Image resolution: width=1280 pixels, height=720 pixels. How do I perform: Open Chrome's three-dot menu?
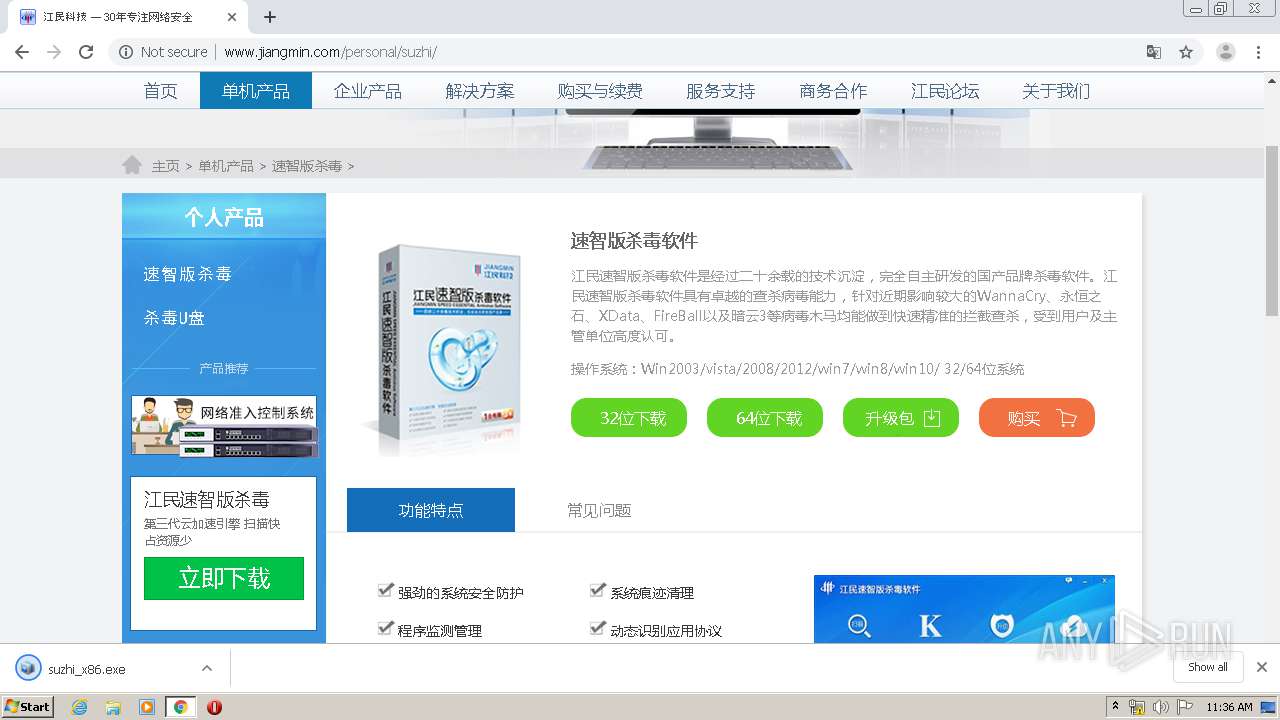click(x=1258, y=52)
